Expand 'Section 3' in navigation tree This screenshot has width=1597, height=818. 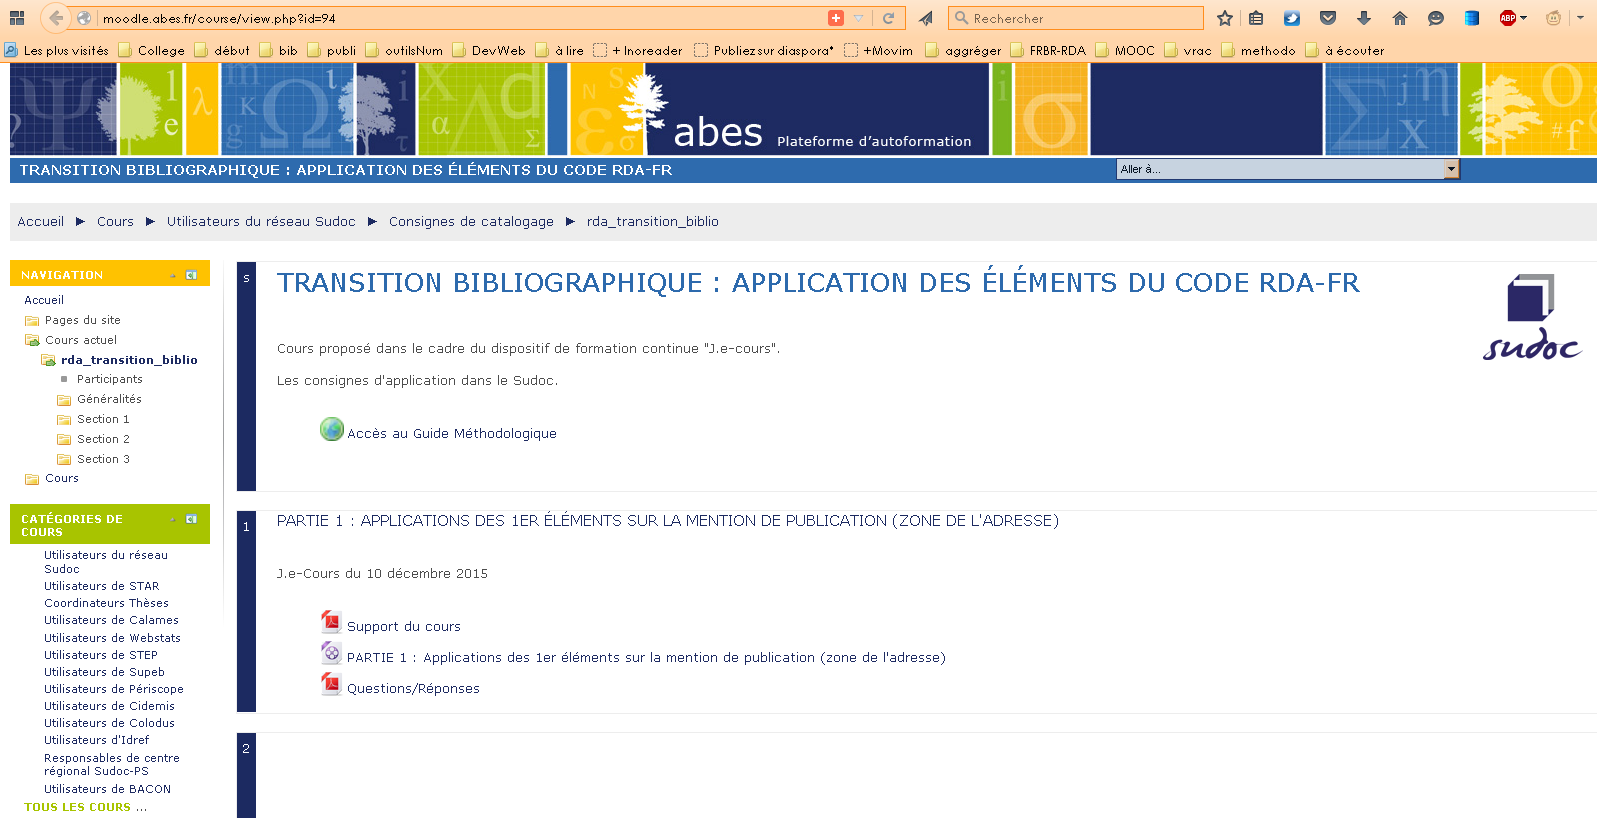[94, 459]
